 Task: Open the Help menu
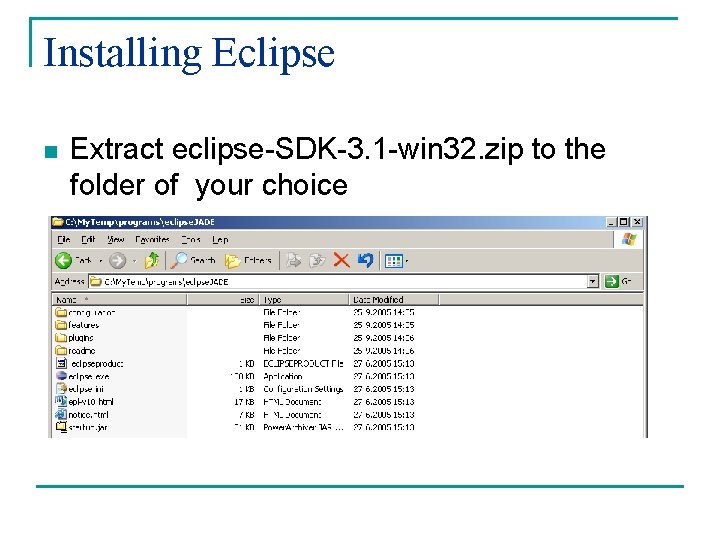220,240
